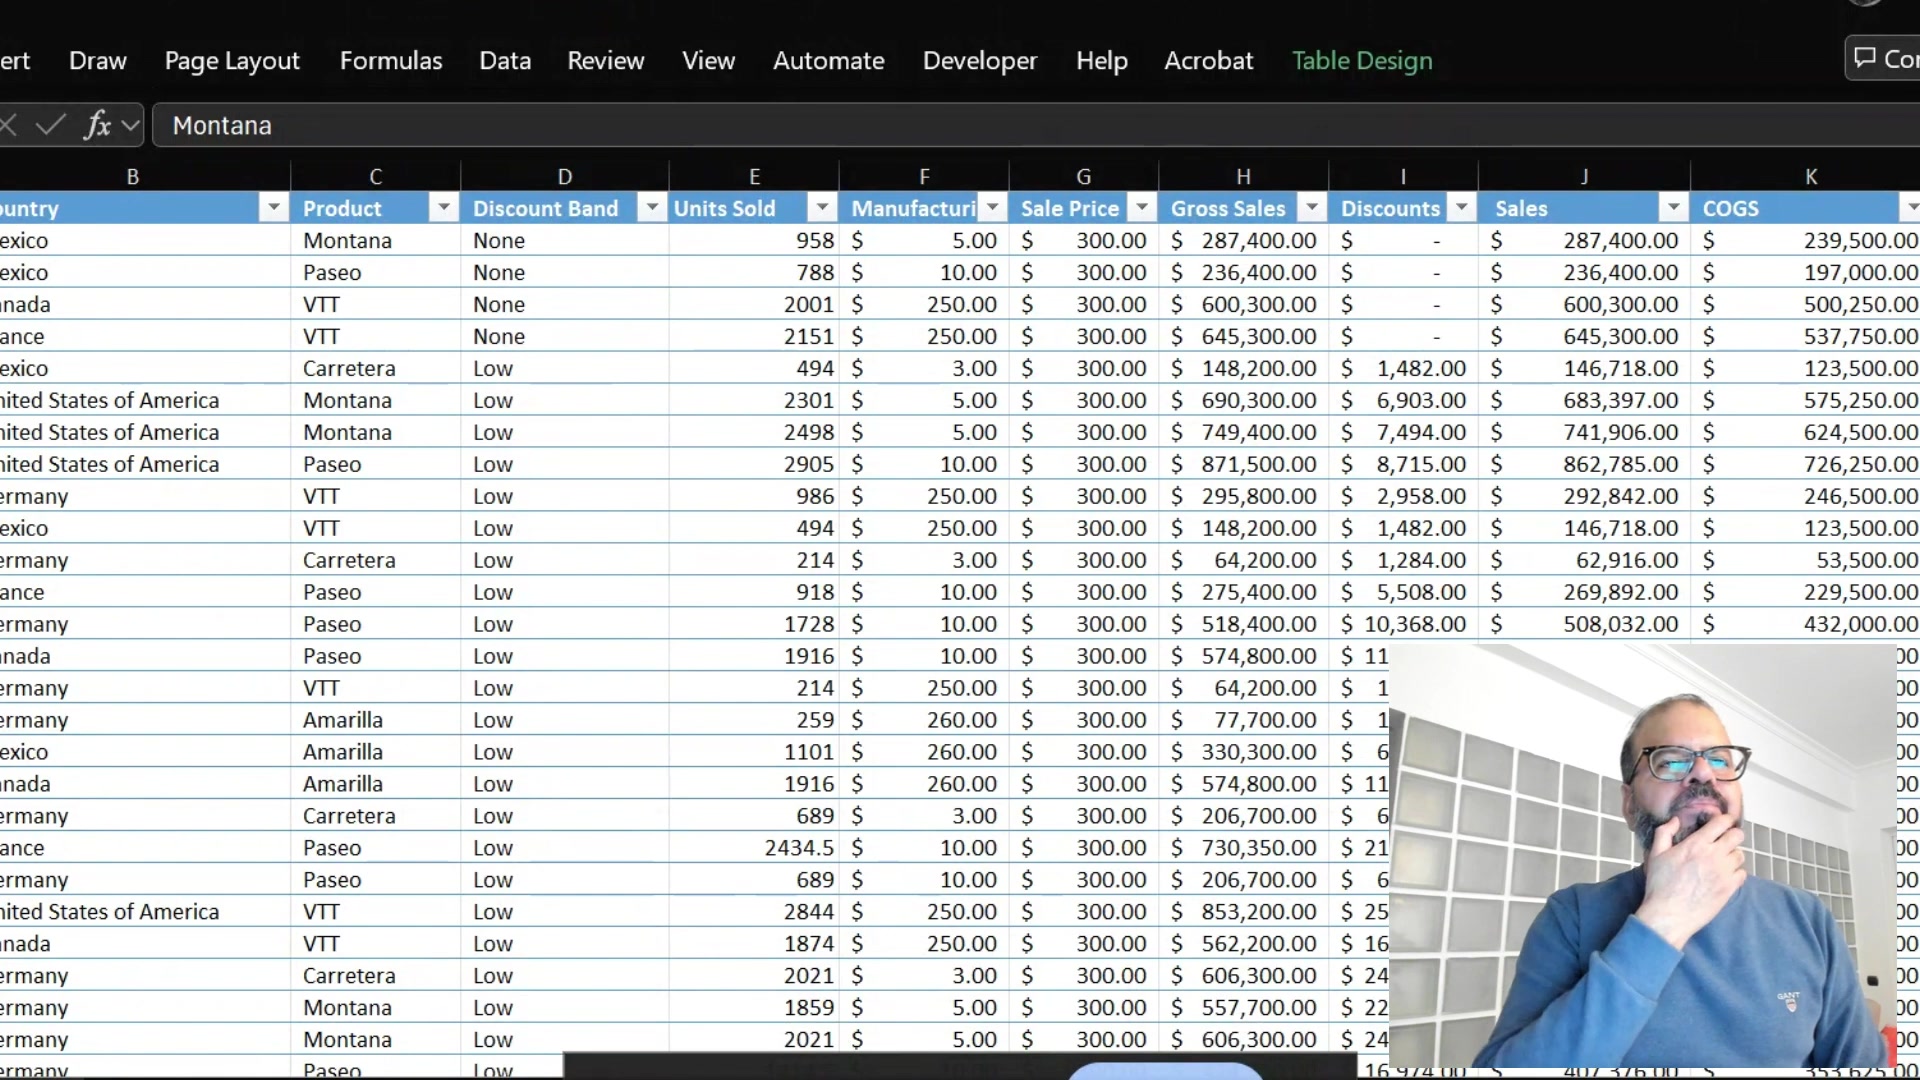Open the Discount Band filter dropdown
The height and width of the screenshot is (1080, 1920).
(652, 208)
